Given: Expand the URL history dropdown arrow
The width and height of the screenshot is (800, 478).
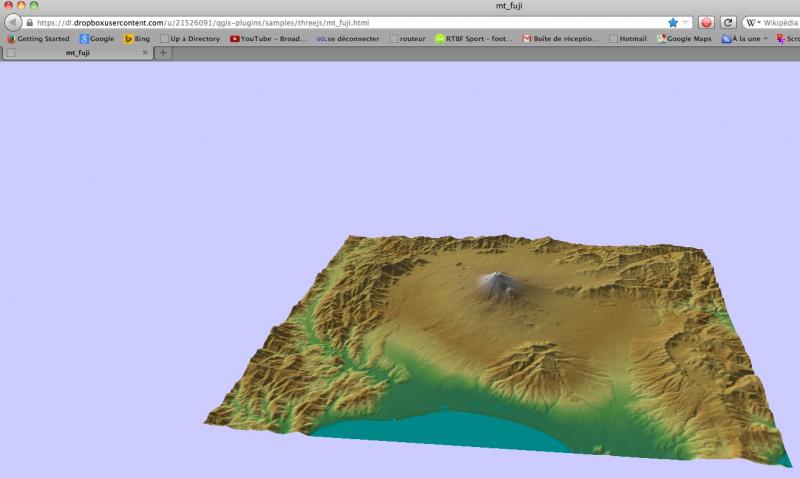Looking at the screenshot, I should [x=686, y=22].
